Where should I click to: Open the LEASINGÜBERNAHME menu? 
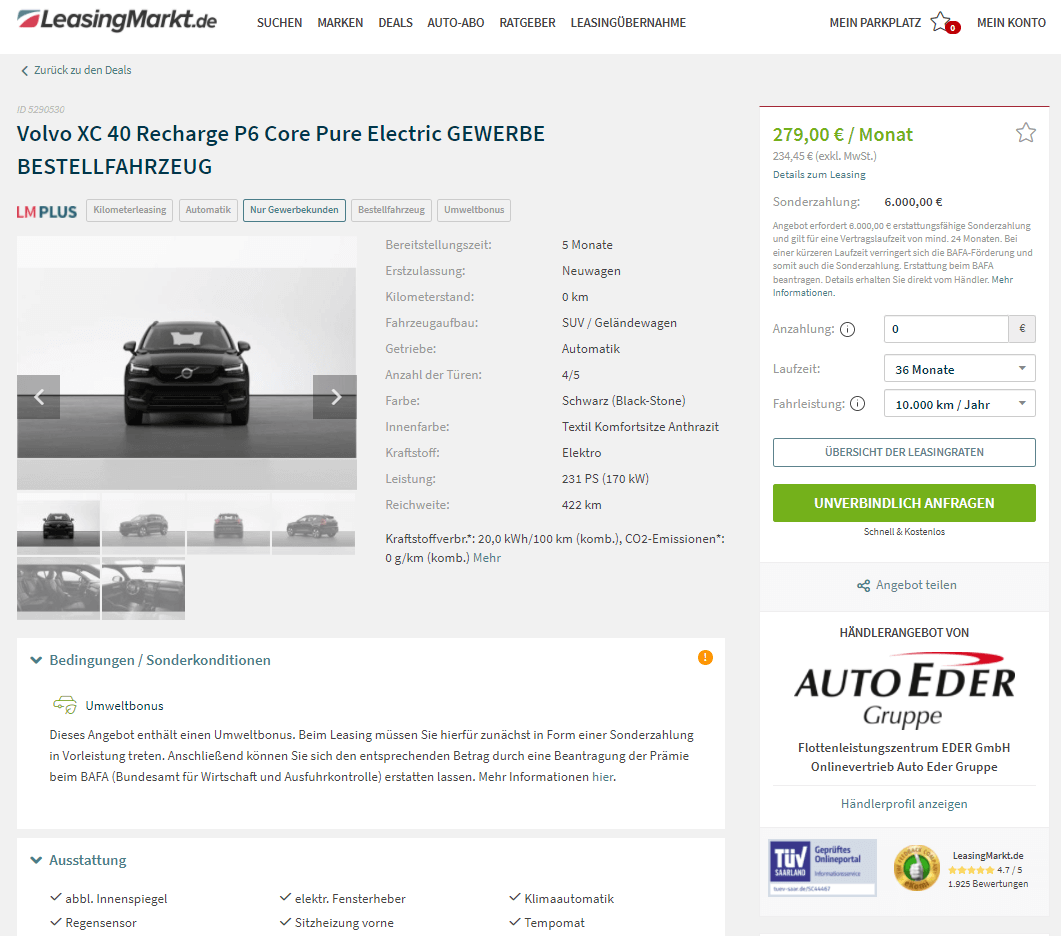click(628, 23)
